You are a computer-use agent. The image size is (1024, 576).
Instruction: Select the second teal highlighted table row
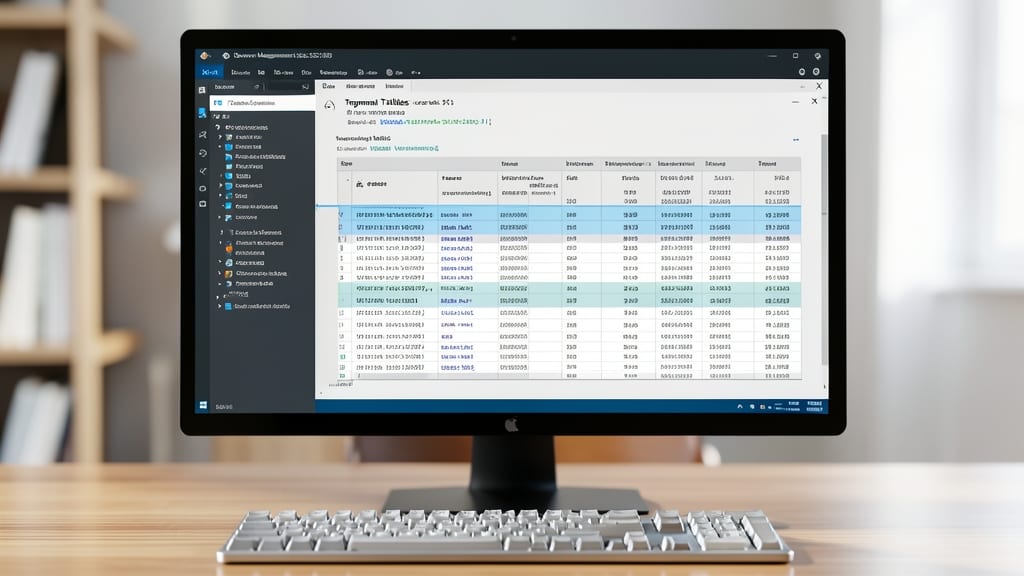[569, 301]
